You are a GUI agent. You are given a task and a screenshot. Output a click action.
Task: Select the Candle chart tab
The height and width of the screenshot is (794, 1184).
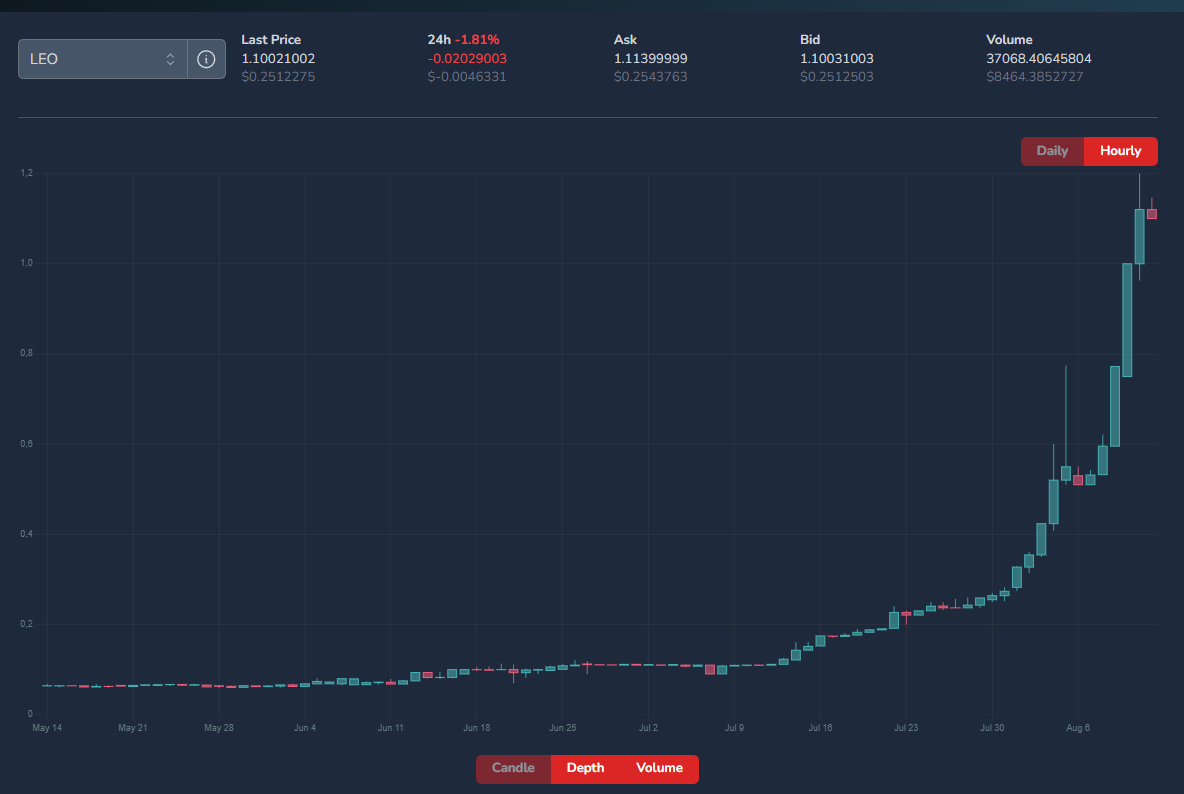tap(513, 768)
